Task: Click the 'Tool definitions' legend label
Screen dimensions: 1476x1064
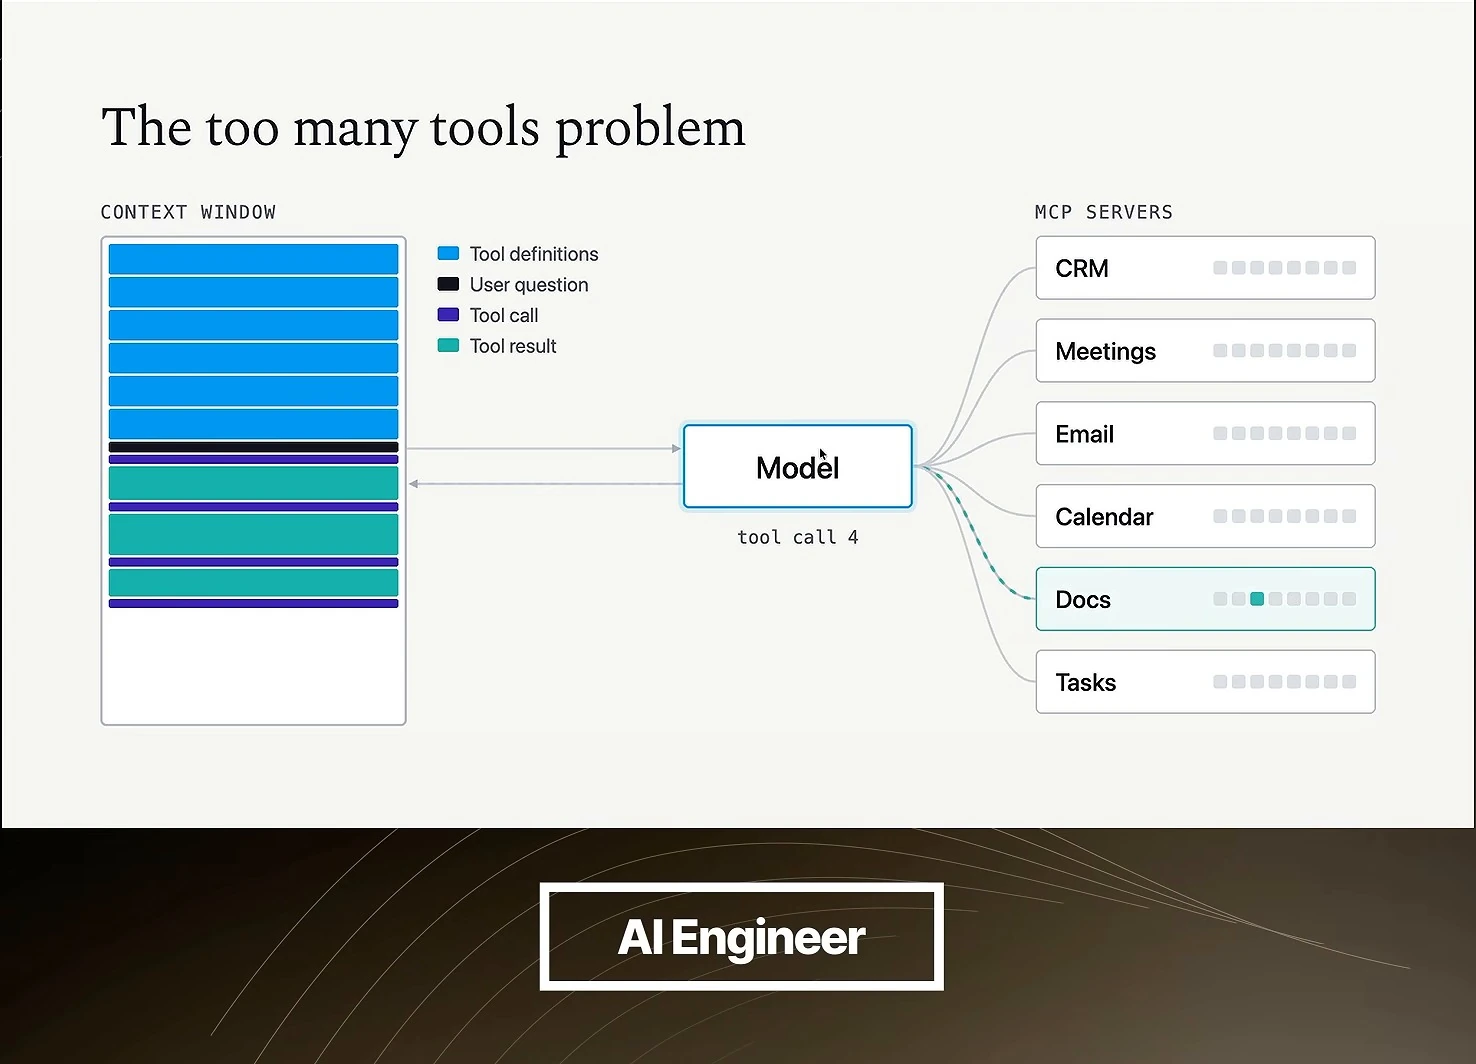Action: [534, 254]
